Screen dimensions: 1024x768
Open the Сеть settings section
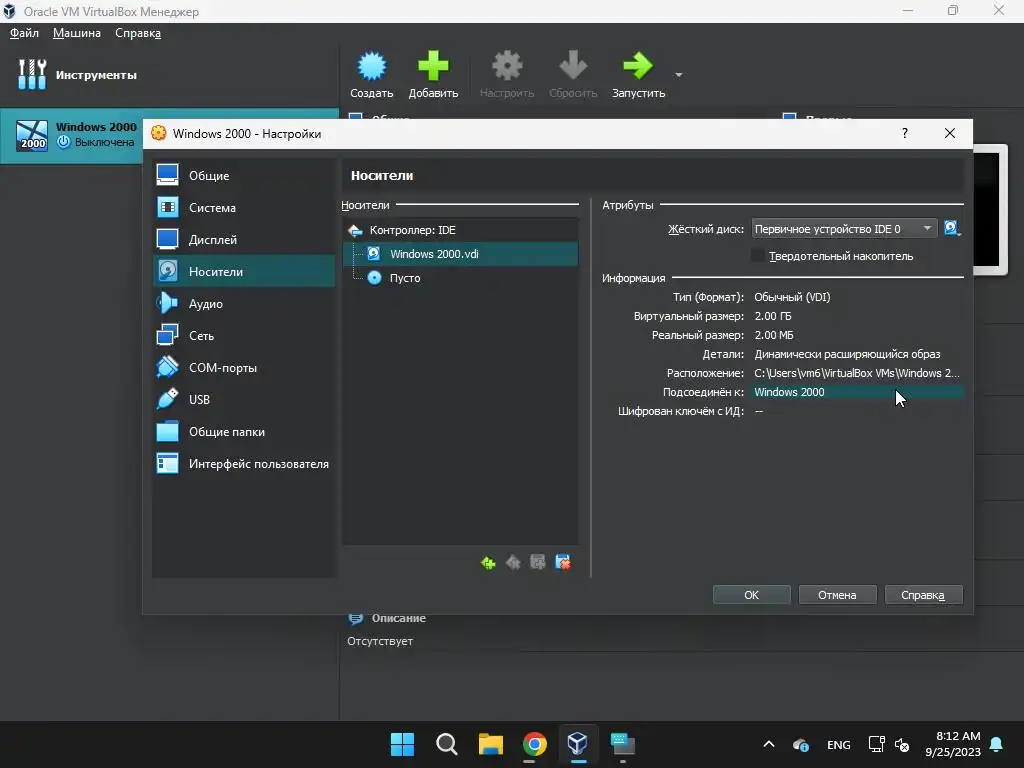[x=244, y=335]
